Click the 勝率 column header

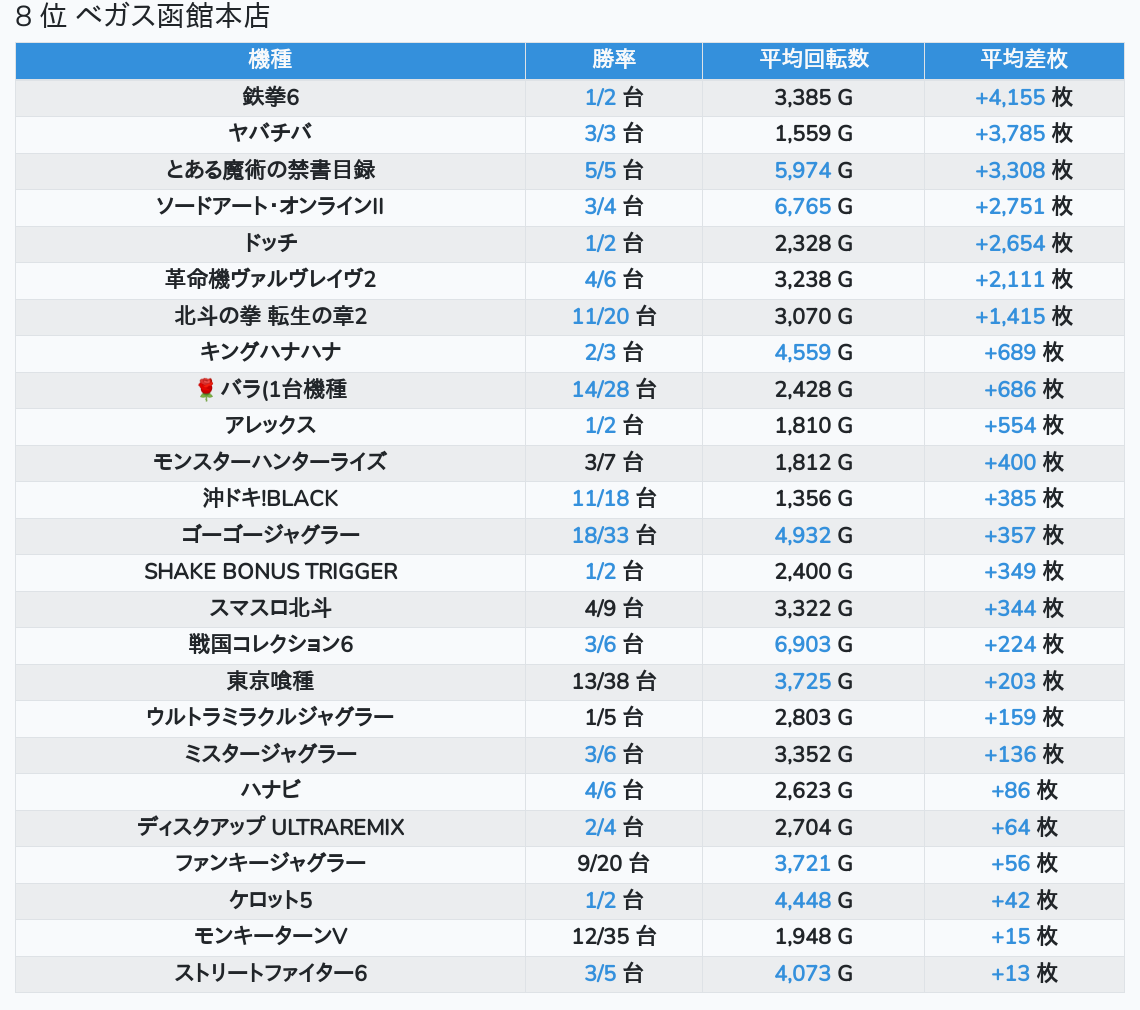(x=614, y=60)
